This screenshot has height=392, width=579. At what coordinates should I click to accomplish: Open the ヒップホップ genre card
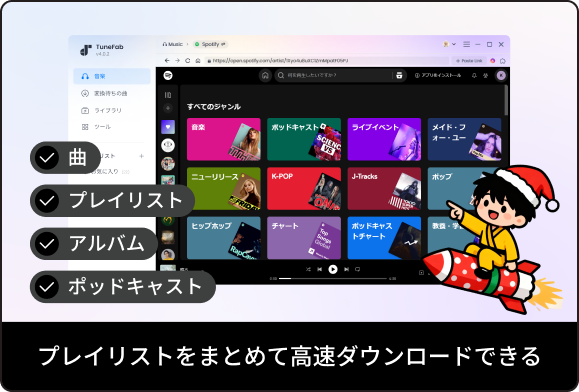click(224, 238)
